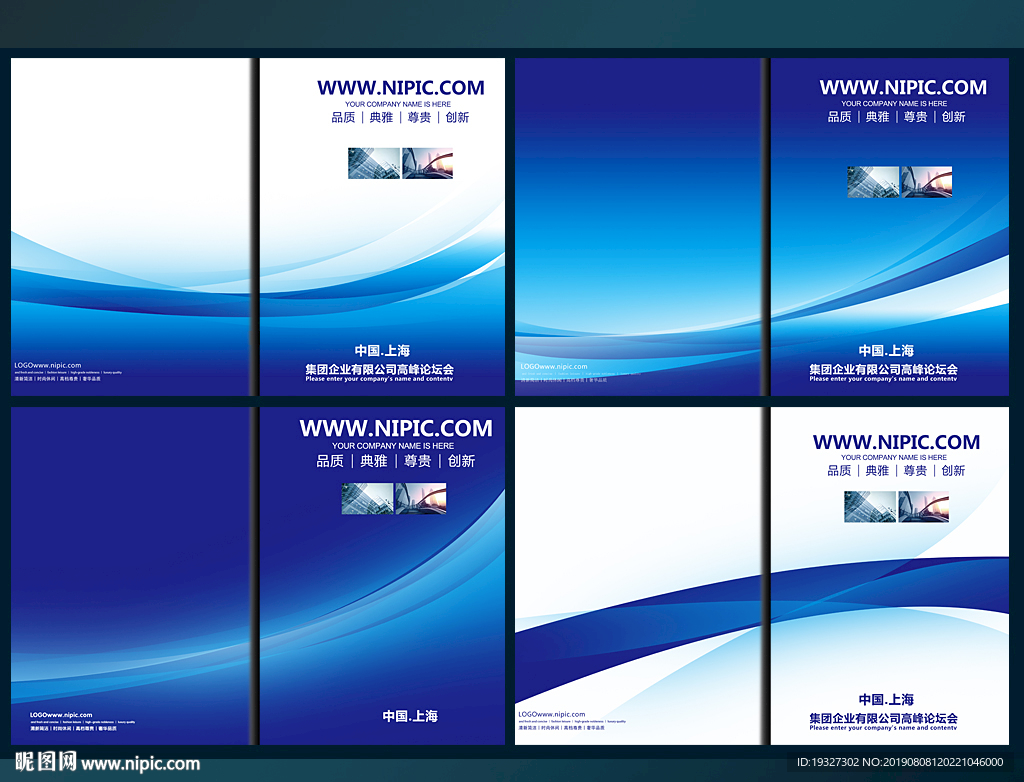The width and height of the screenshot is (1024, 782).
Task: Click WWW.NIPIC.COM title on dark navy cover
Action: tap(396, 429)
